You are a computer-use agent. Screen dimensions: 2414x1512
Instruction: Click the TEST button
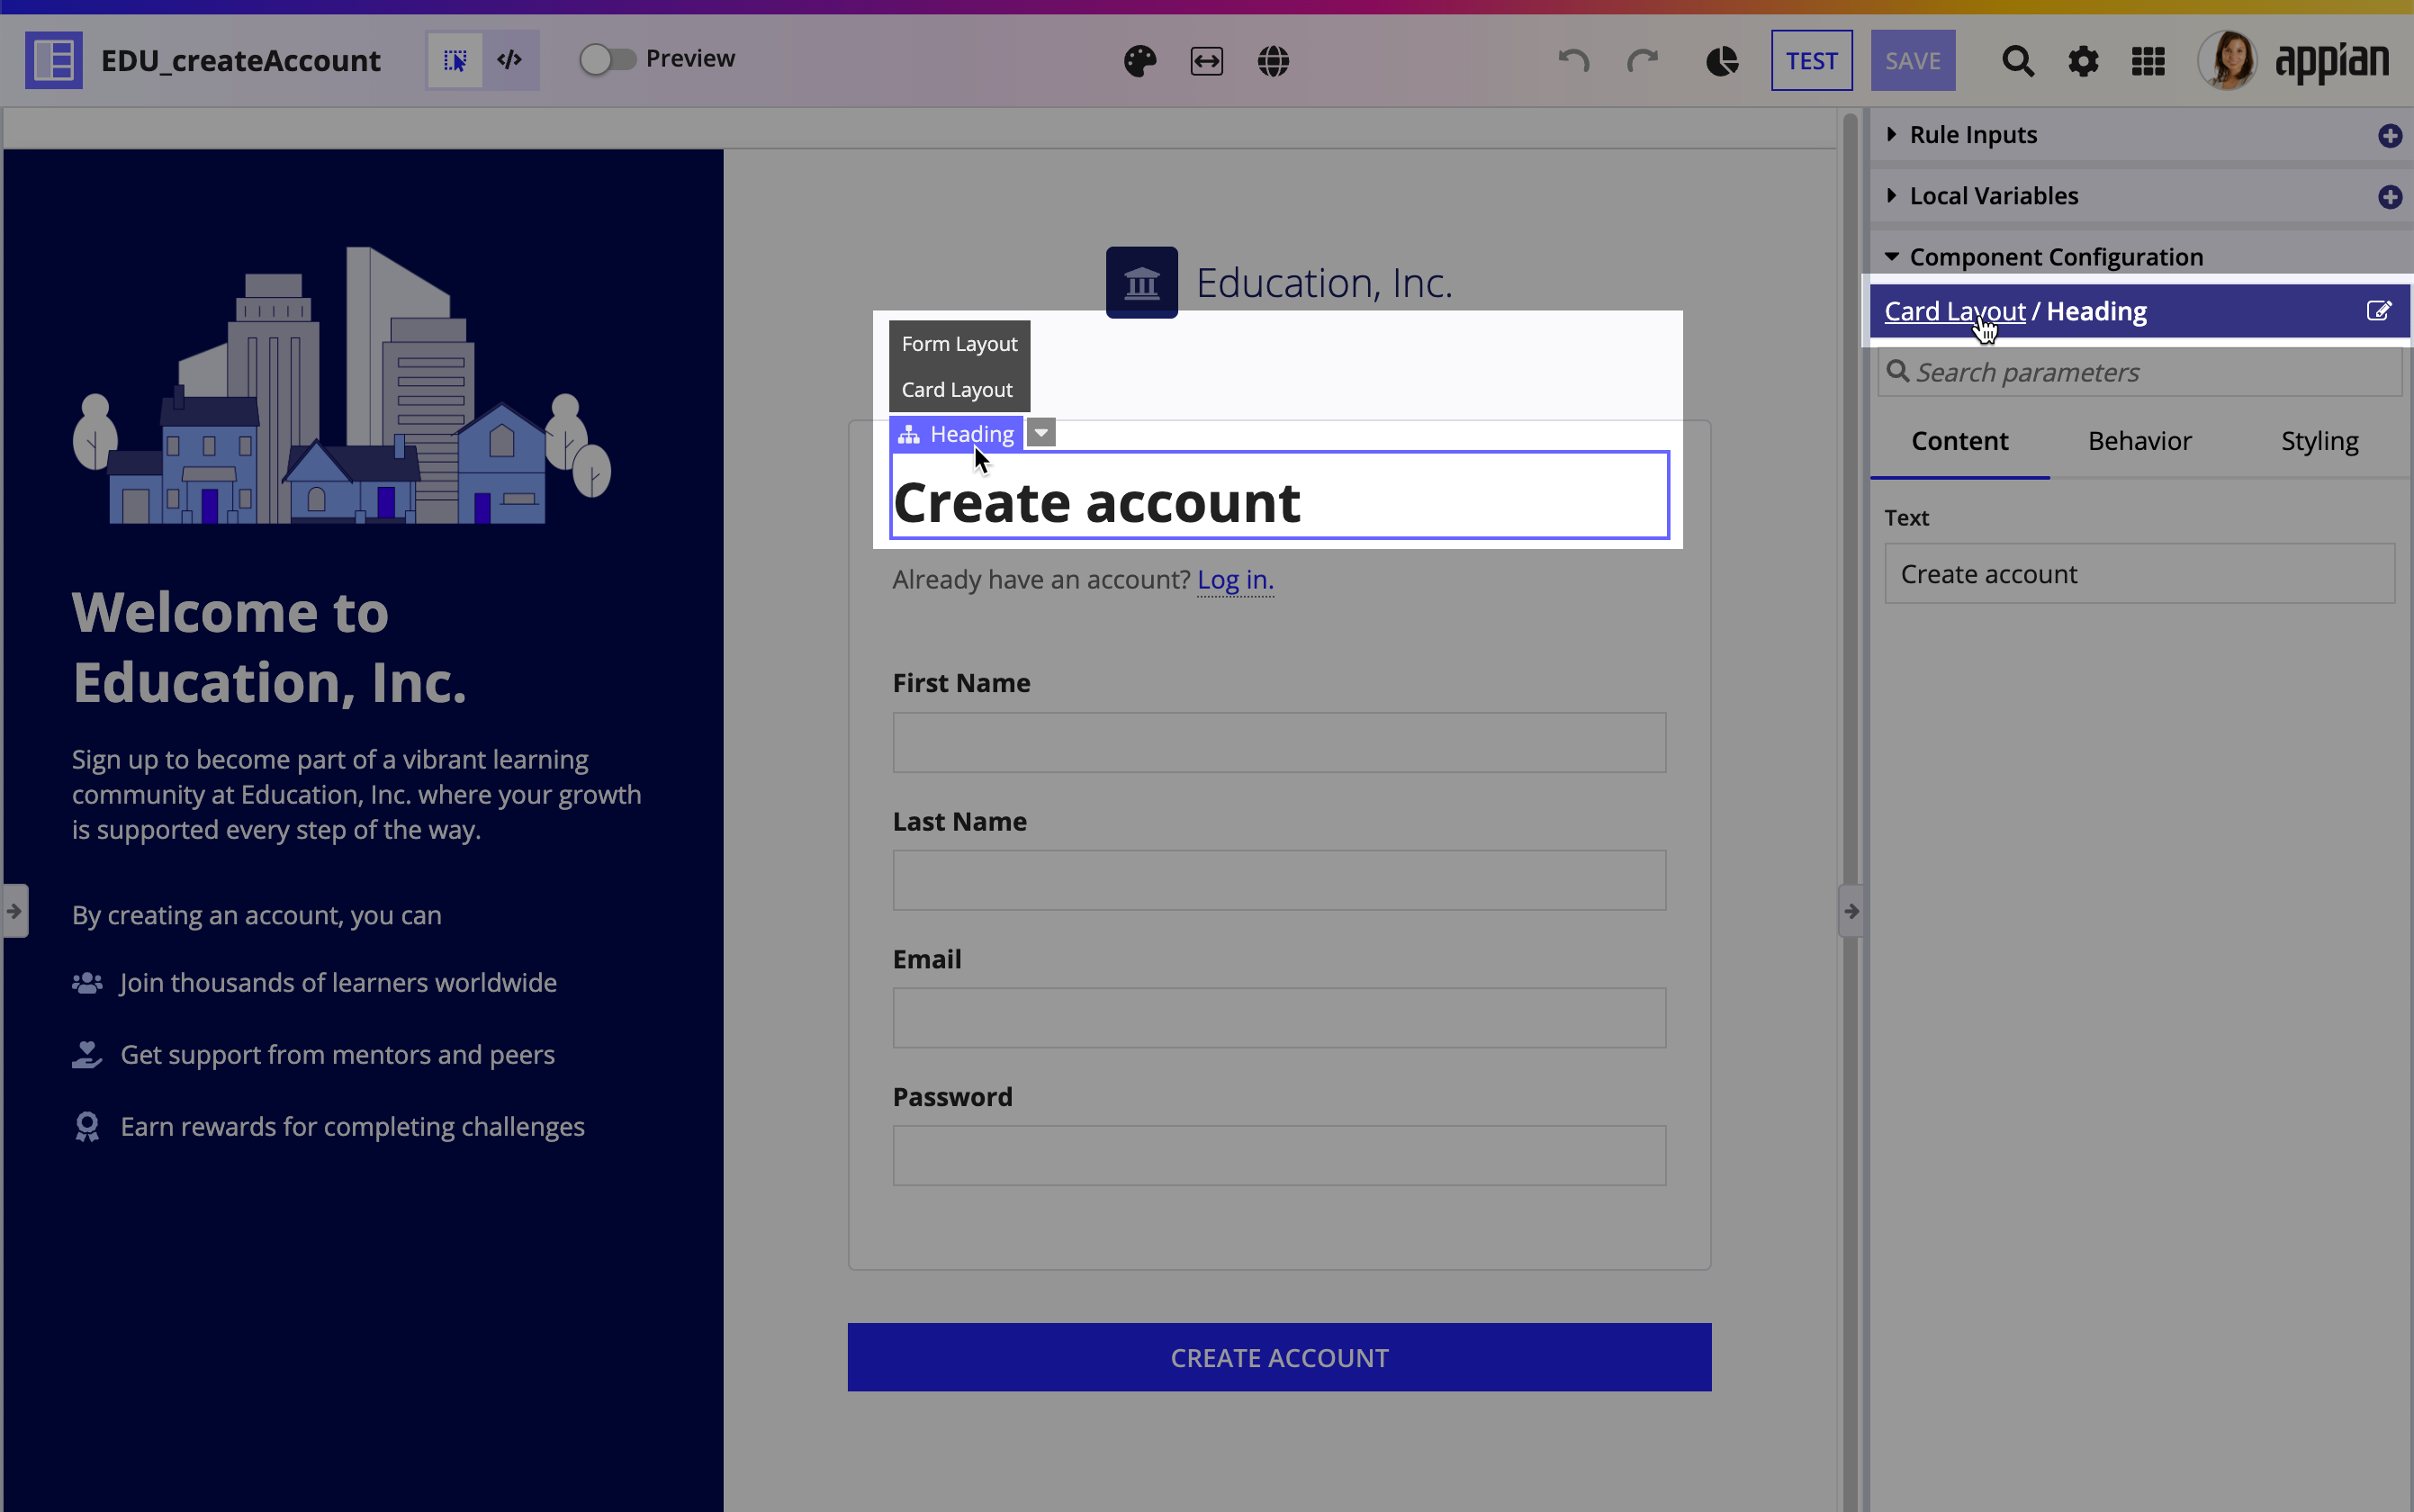(1811, 61)
